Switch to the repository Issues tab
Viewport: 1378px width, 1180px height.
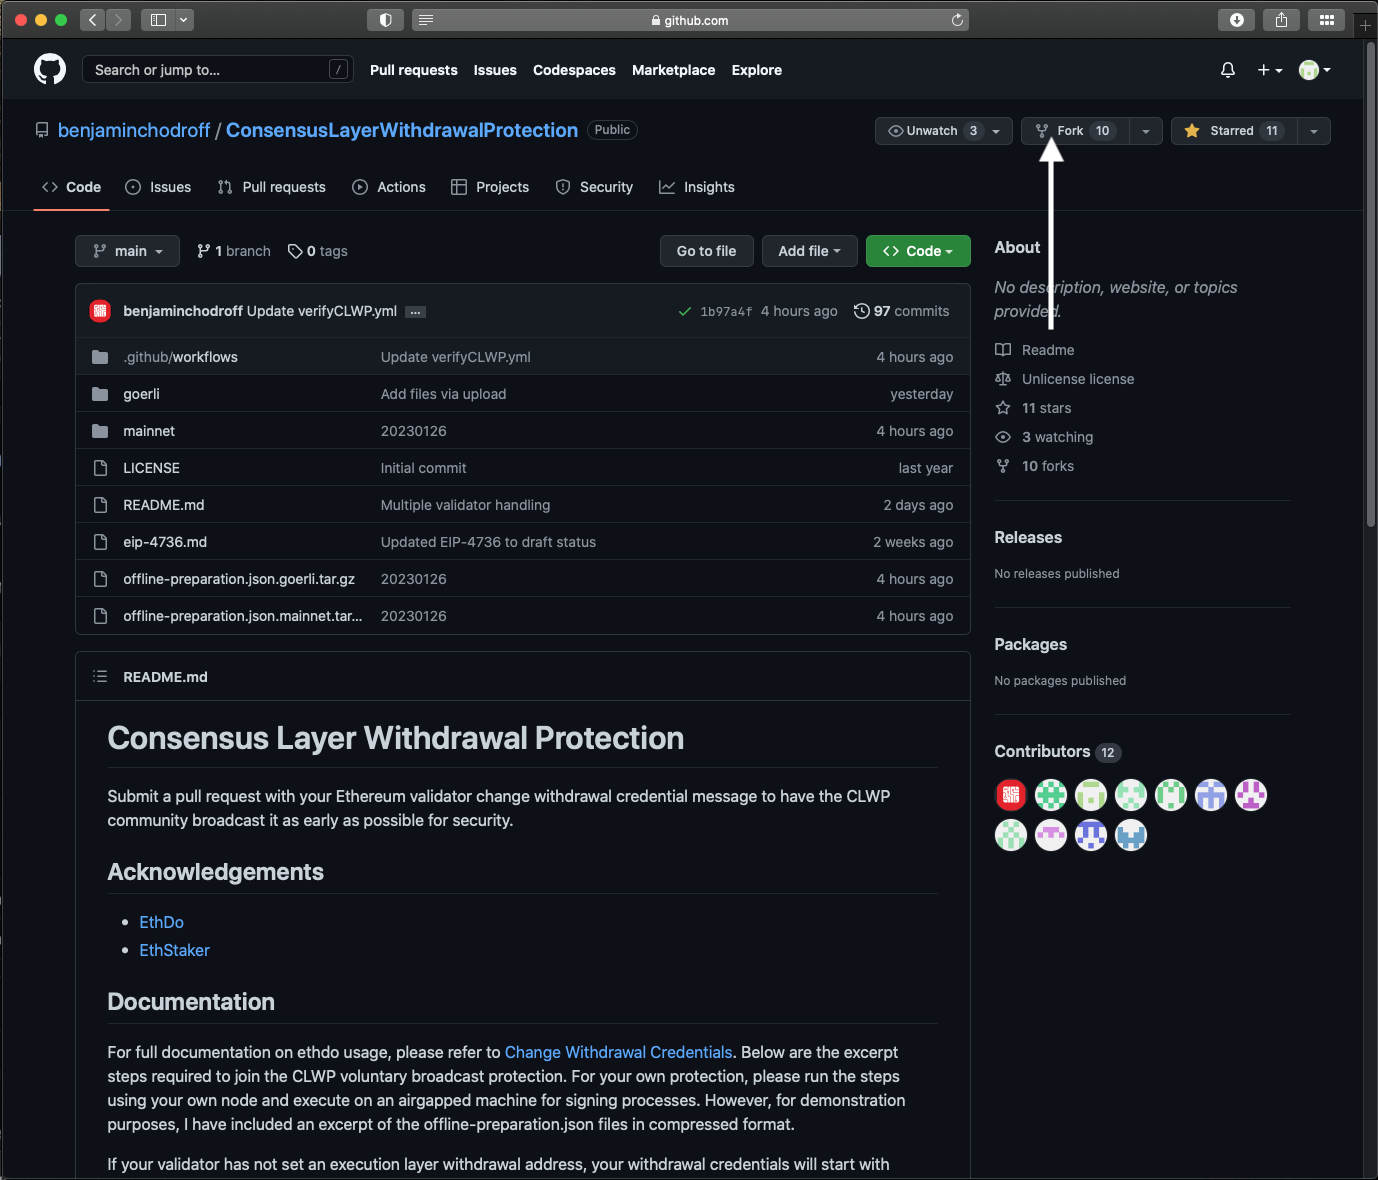pos(158,187)
